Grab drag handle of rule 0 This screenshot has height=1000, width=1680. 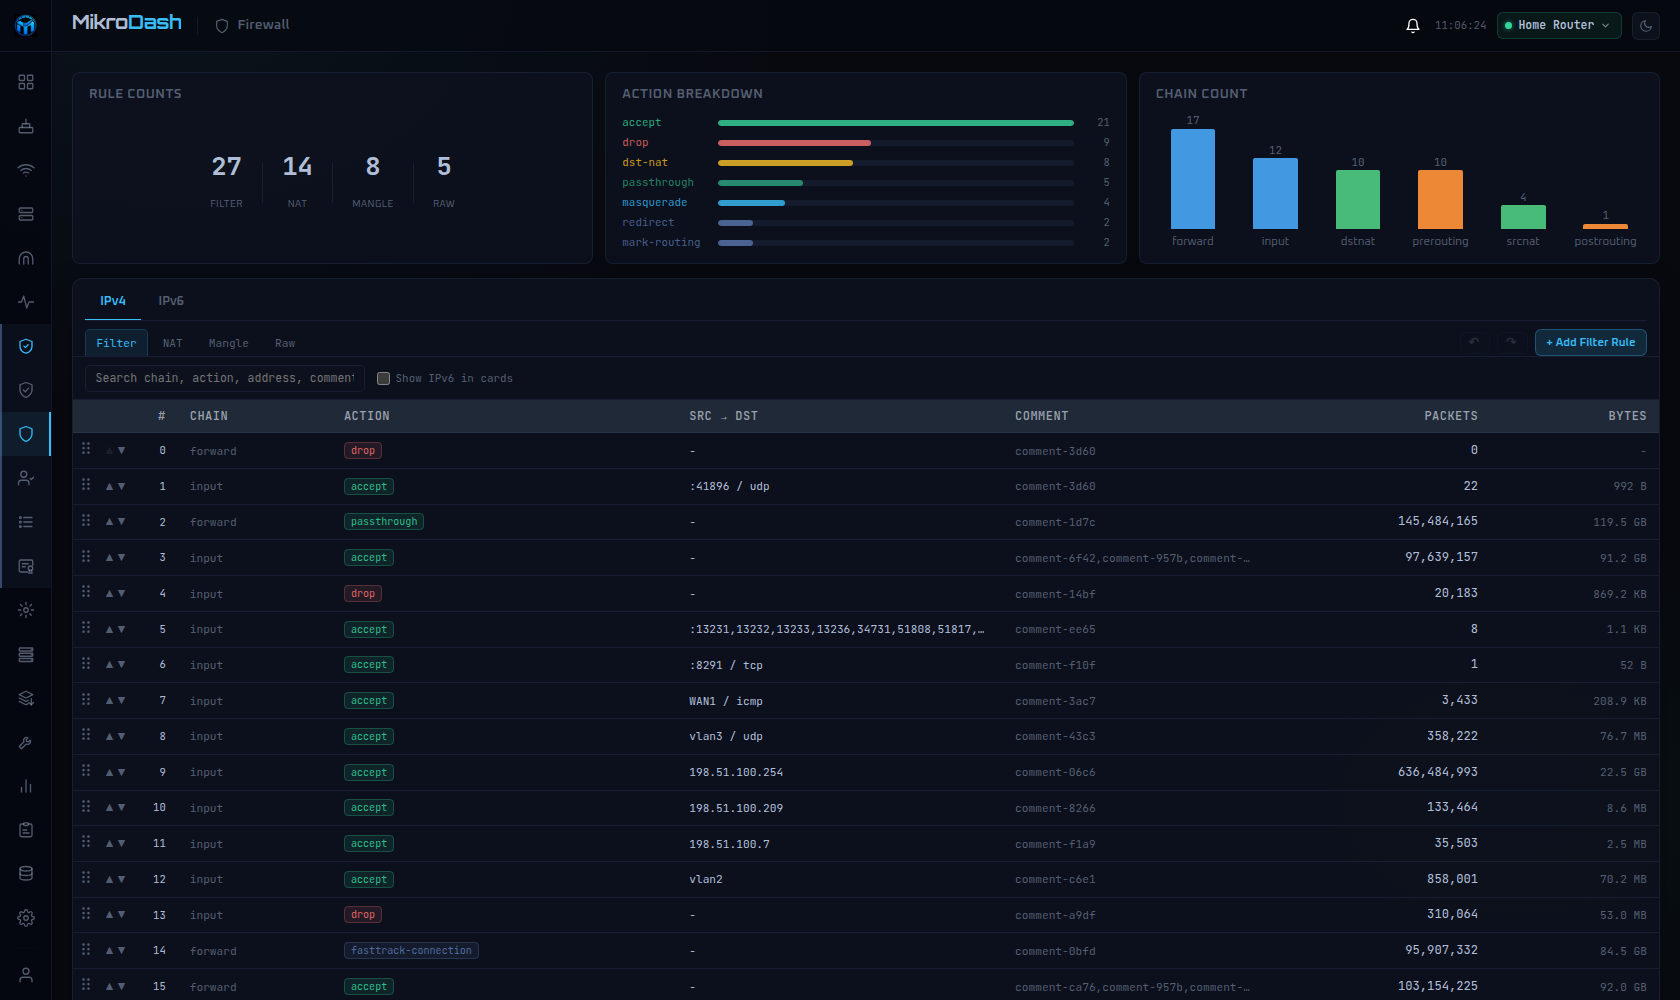86,449
